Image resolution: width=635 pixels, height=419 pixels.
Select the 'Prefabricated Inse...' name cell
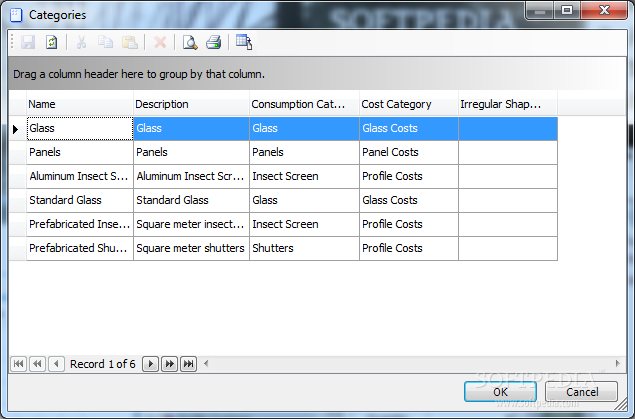80,224
